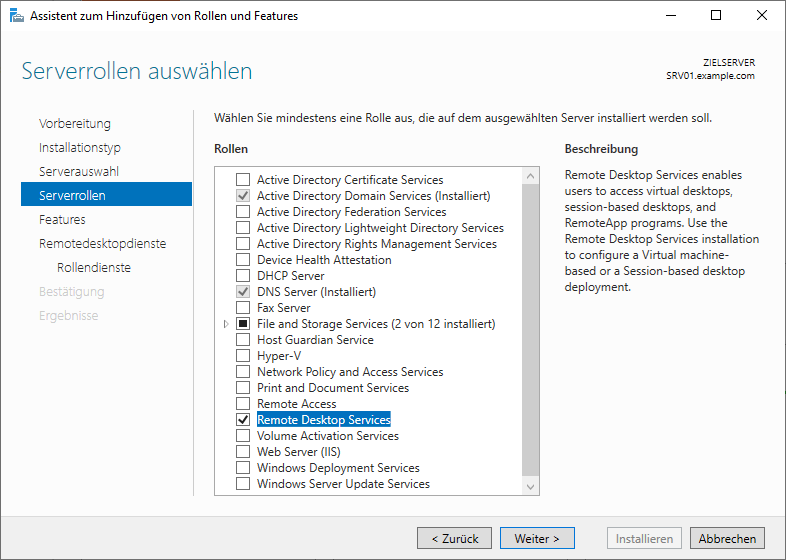Enable the Remote Access checkbox
786x560 pixels.
[x=243, y=404]
